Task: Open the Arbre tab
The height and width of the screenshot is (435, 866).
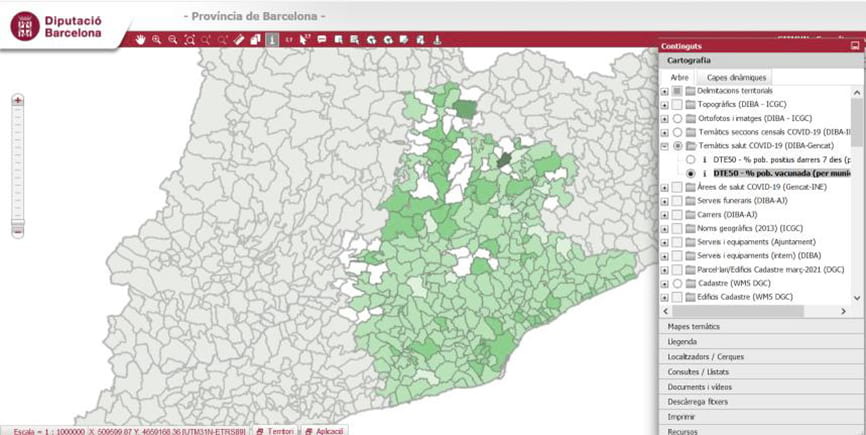Action: (679, 77)
